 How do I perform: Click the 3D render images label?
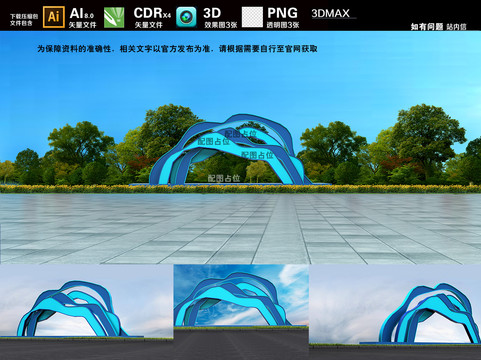pos(220,18)
